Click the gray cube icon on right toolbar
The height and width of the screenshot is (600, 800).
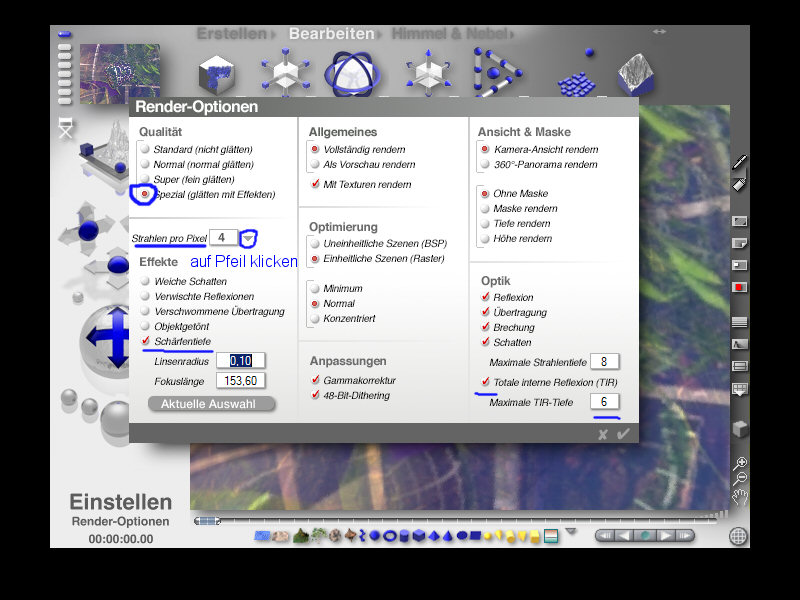pyautogui.click(x=739, y=429)
